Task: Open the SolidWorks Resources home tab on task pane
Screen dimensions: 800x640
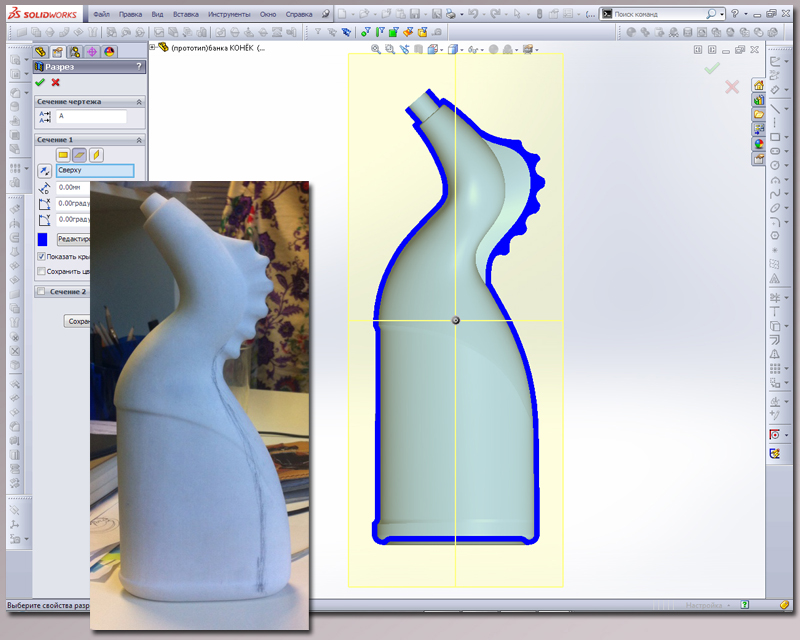Action: (x=759, y=85)
